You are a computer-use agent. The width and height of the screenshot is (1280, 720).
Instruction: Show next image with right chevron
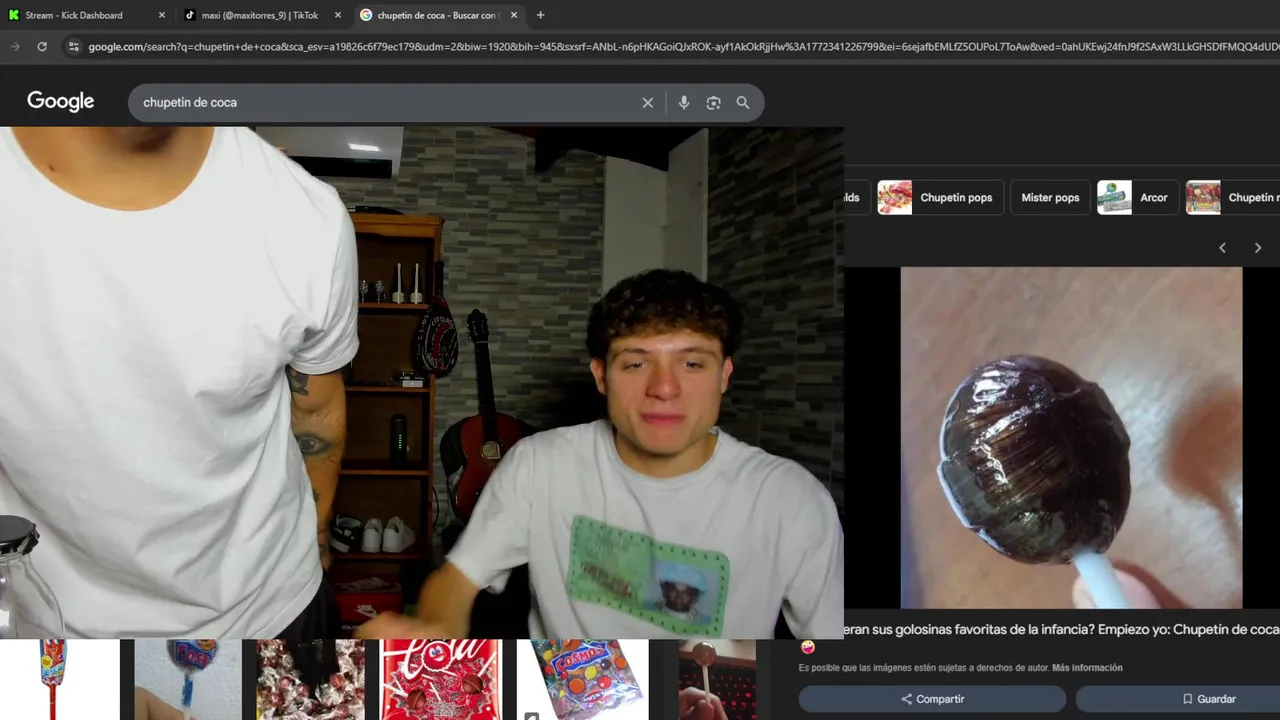(x=1258, y=248)
